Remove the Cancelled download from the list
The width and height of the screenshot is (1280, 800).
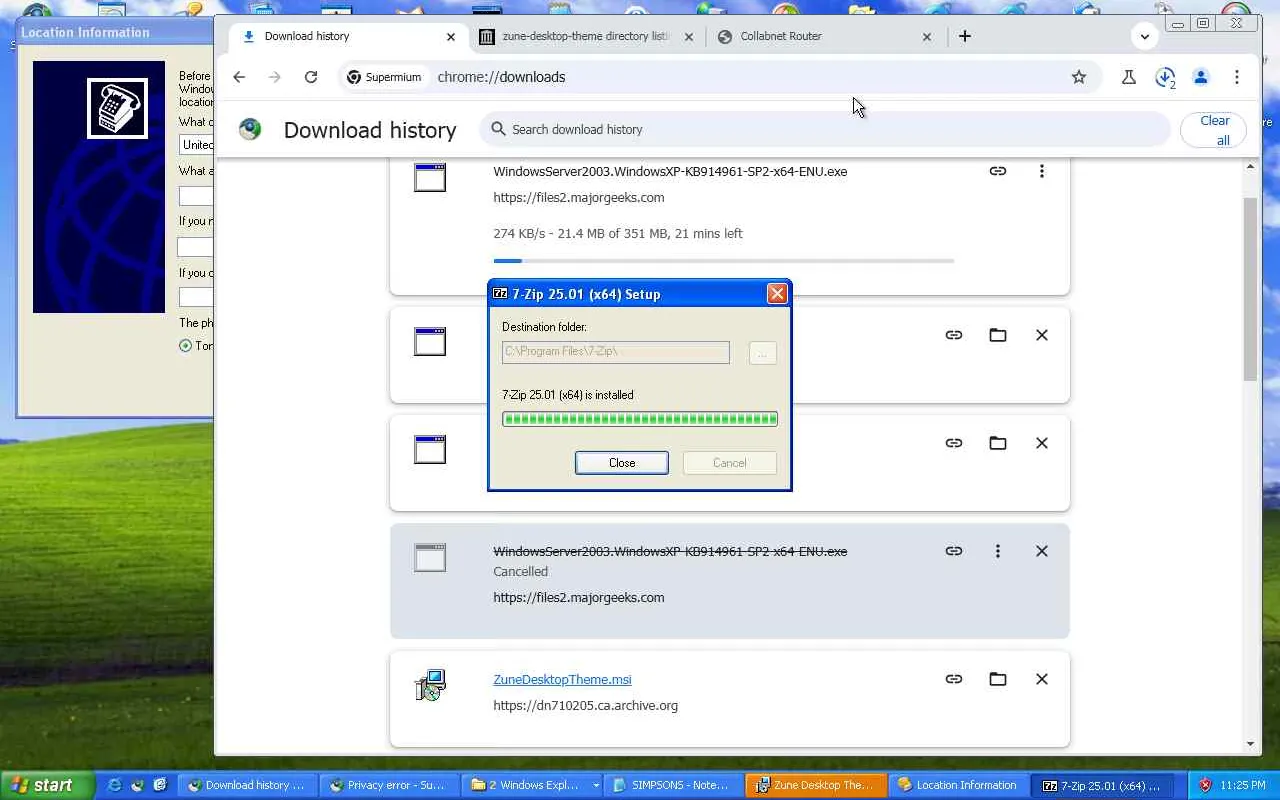pos(1042,551)
